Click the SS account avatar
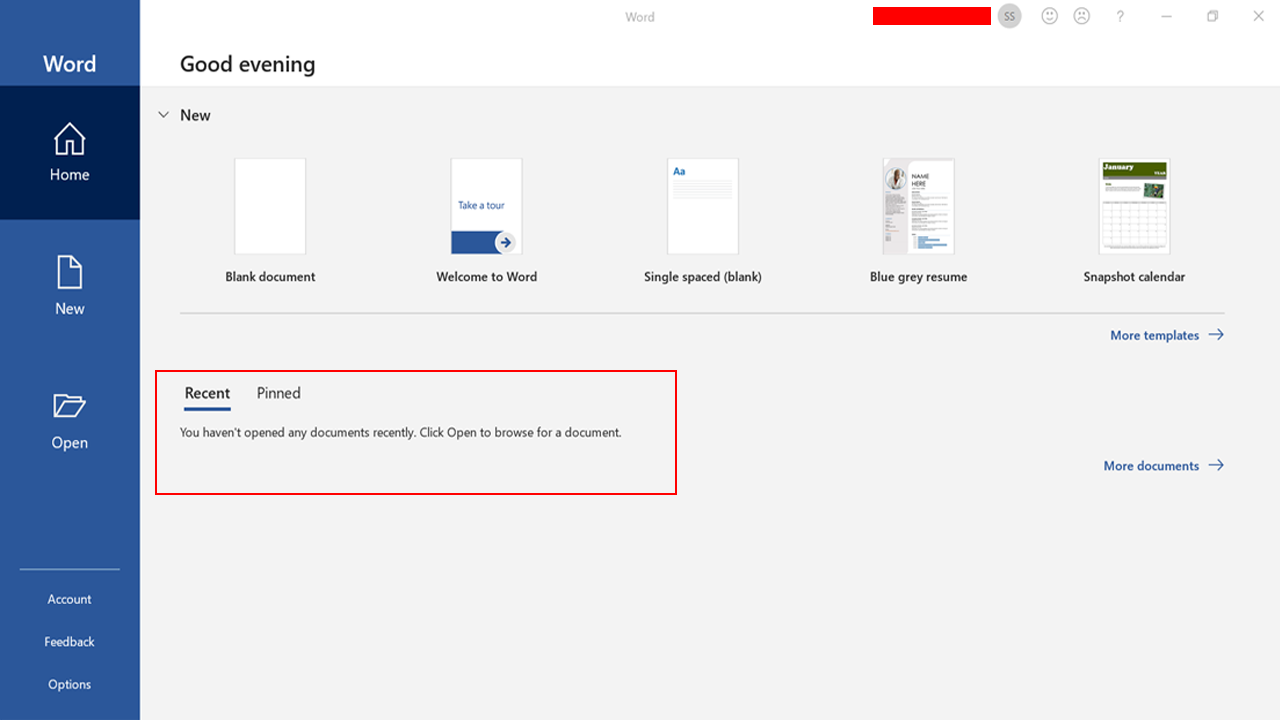This screenshot has width=1280, height=720. click(x=1009, y=16)
